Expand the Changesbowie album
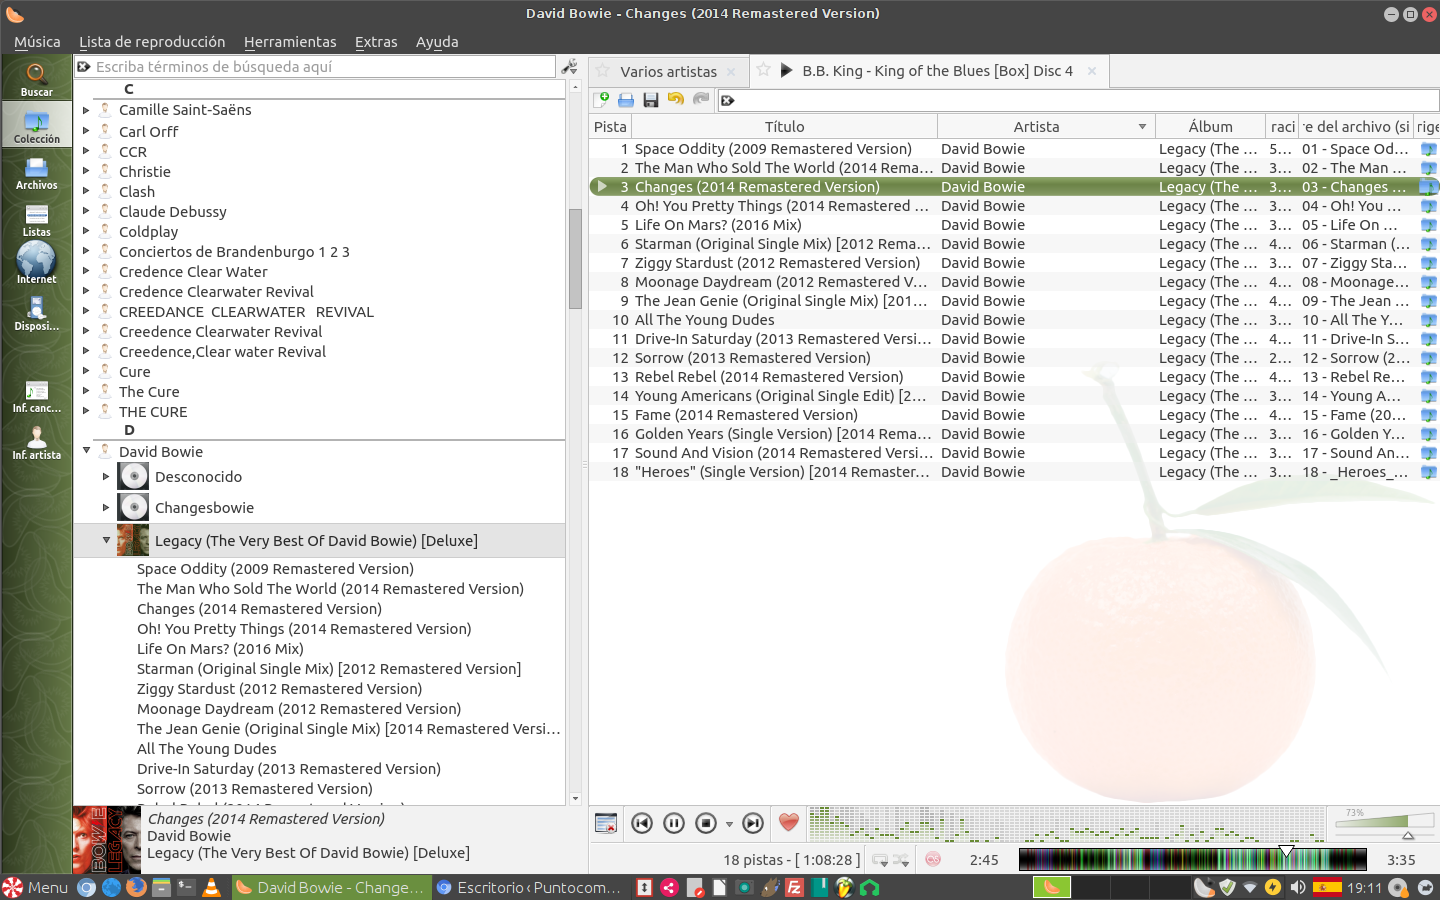 click(x=106, y=507)
